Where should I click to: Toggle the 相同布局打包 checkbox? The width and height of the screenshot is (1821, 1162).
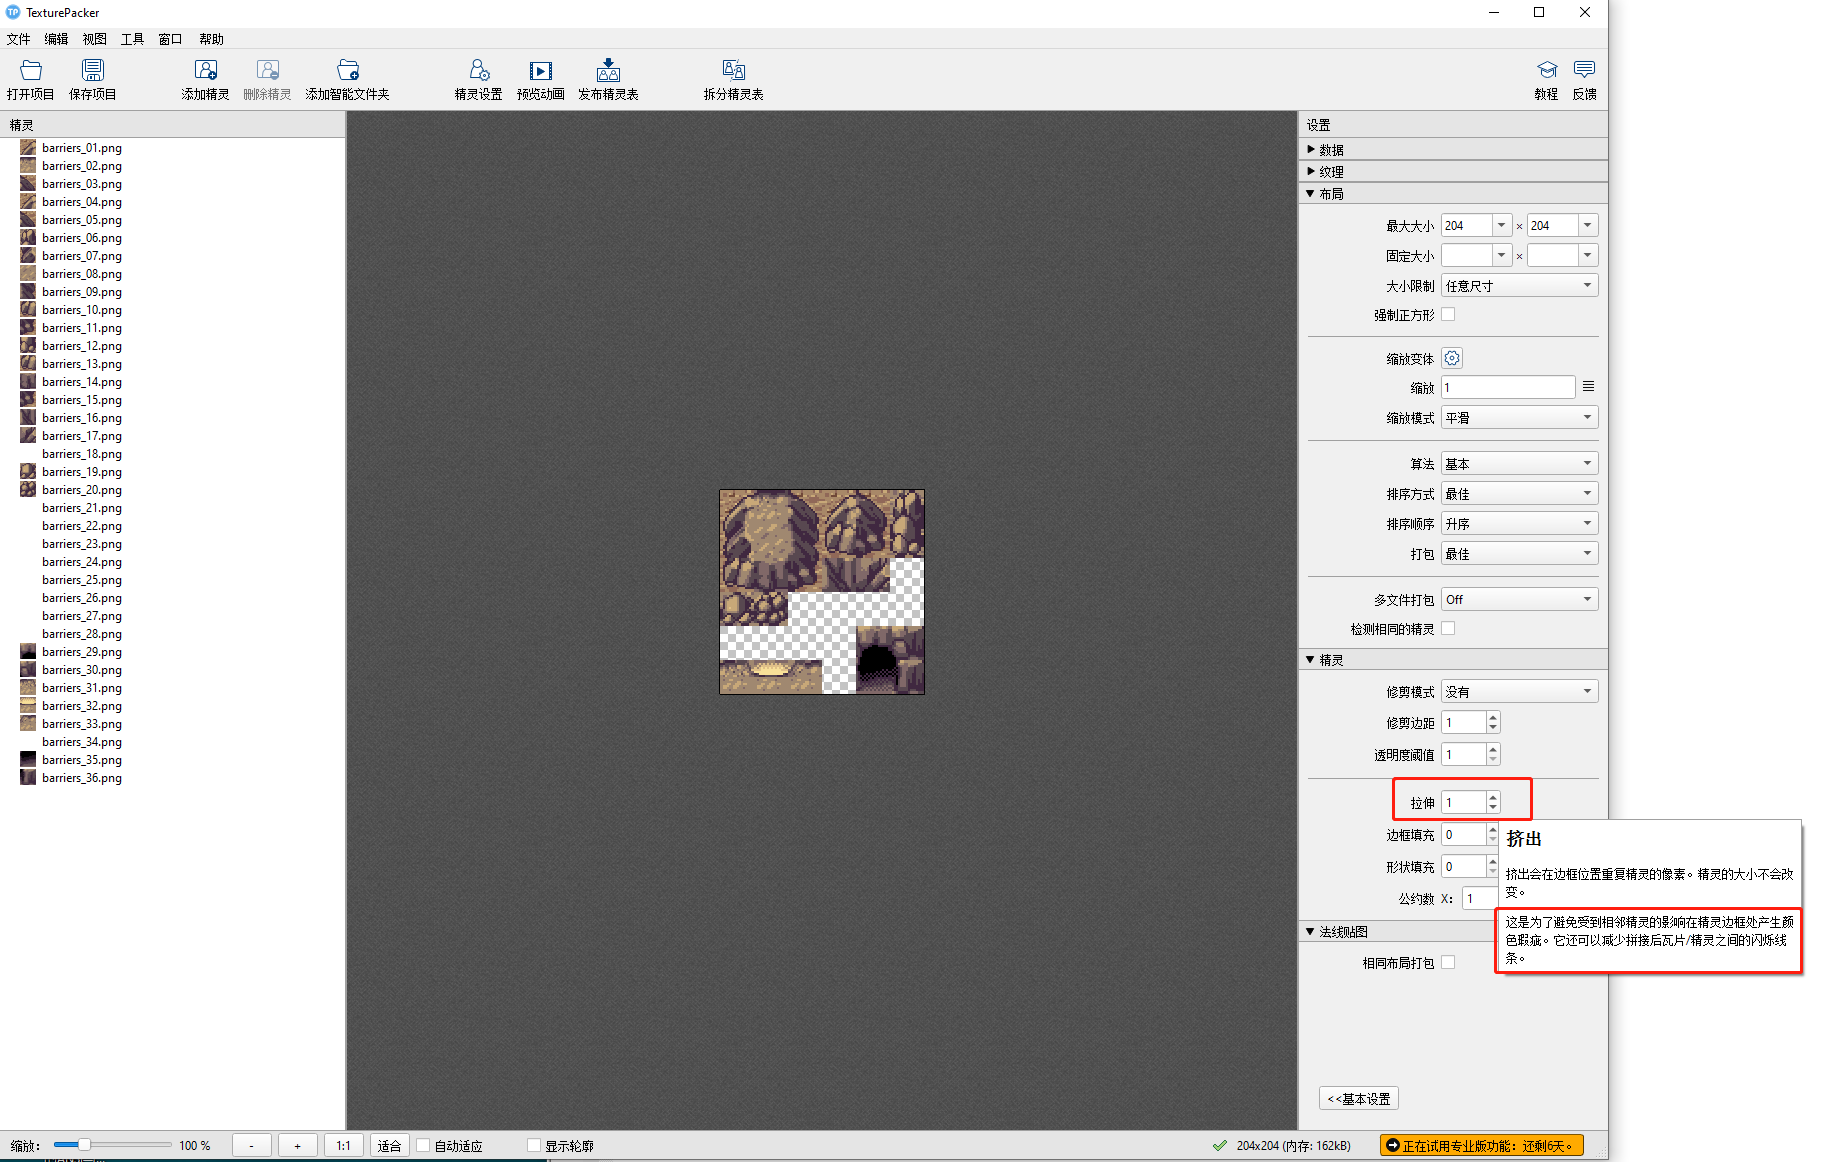pos(1448,962)
